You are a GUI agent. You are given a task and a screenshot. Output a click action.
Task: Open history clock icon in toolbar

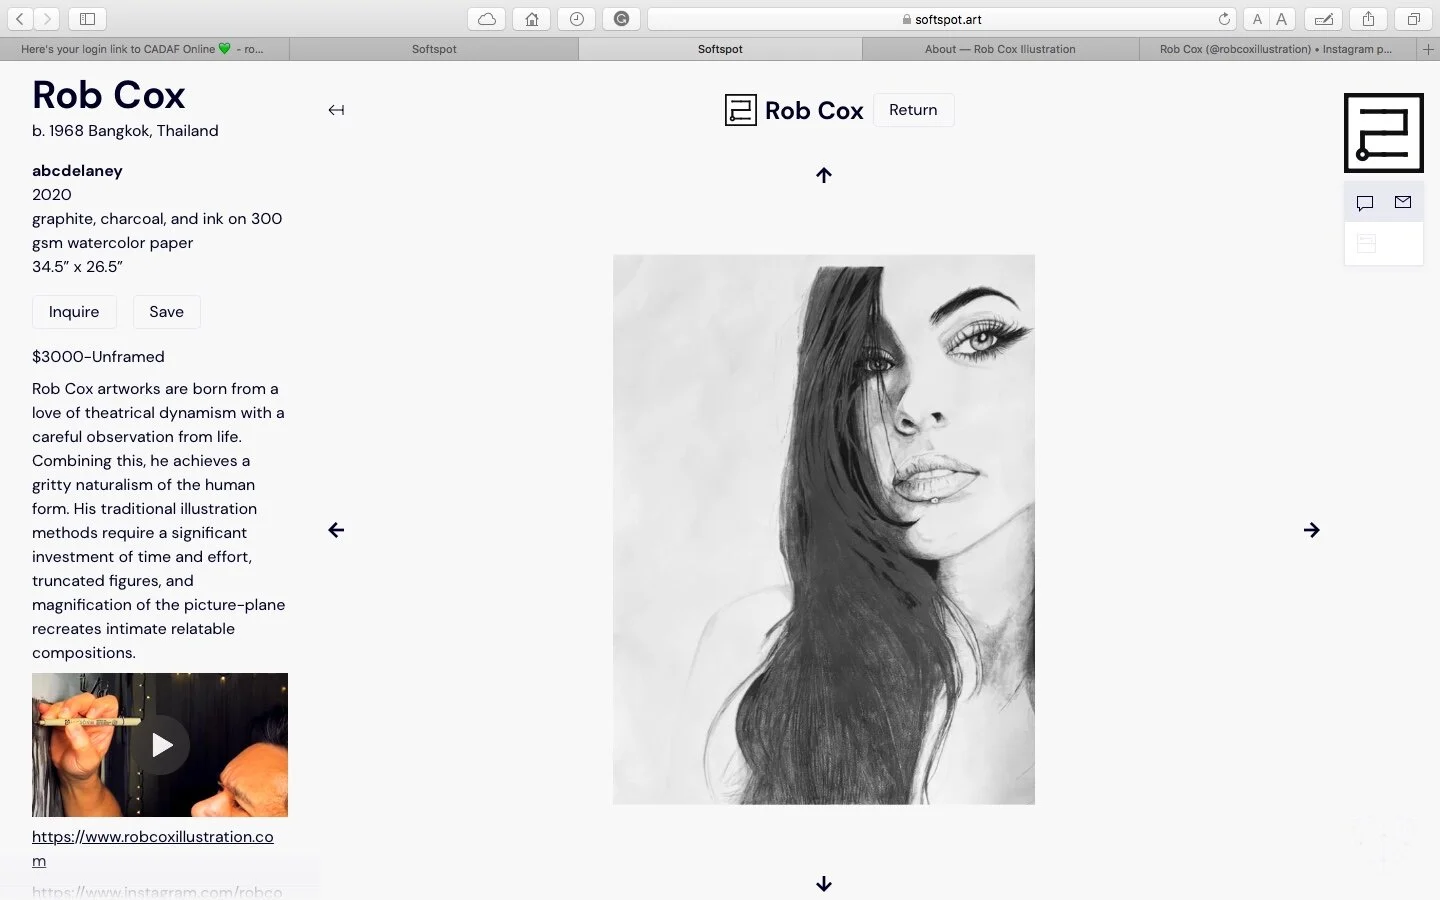click(x=577, y=19)
